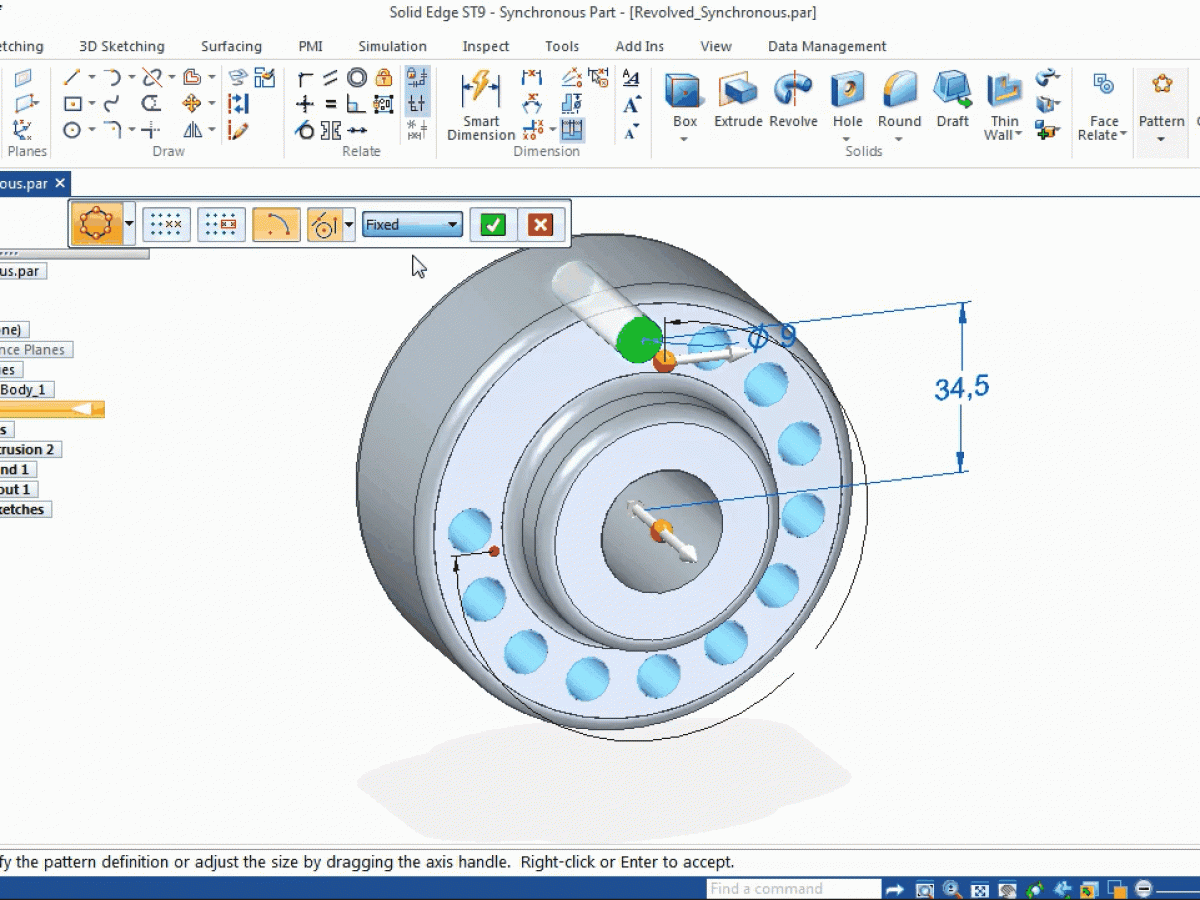This screenshot has height=900, width=1200.
Task: Select the Equal relationship icon
Action: pyautogui.click(x=331, y=104)
